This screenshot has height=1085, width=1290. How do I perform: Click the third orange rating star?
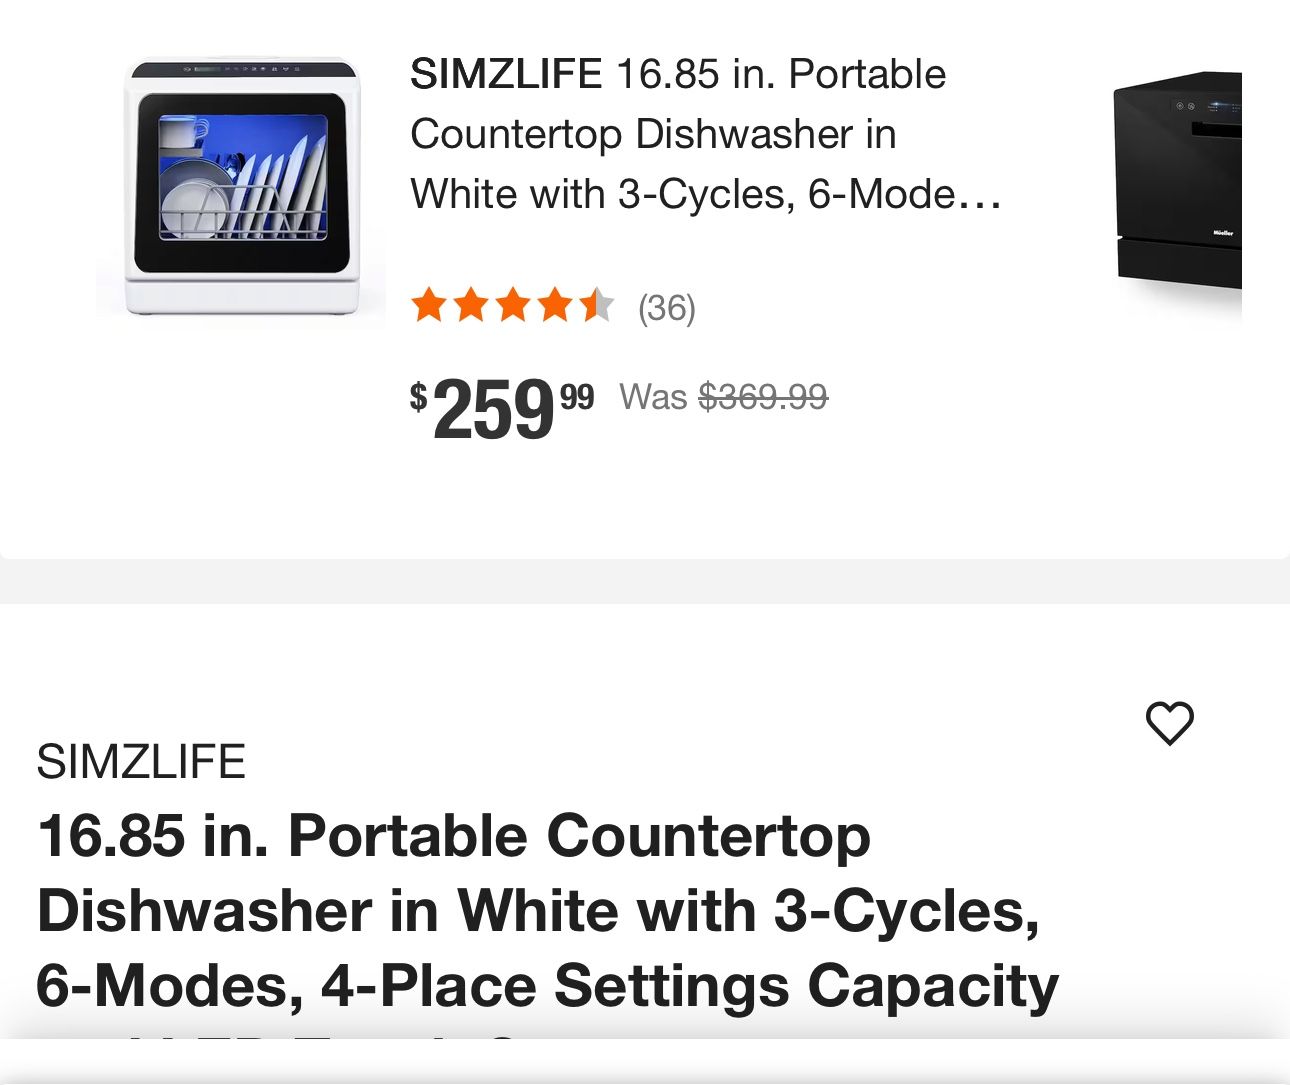click(513, 305)
